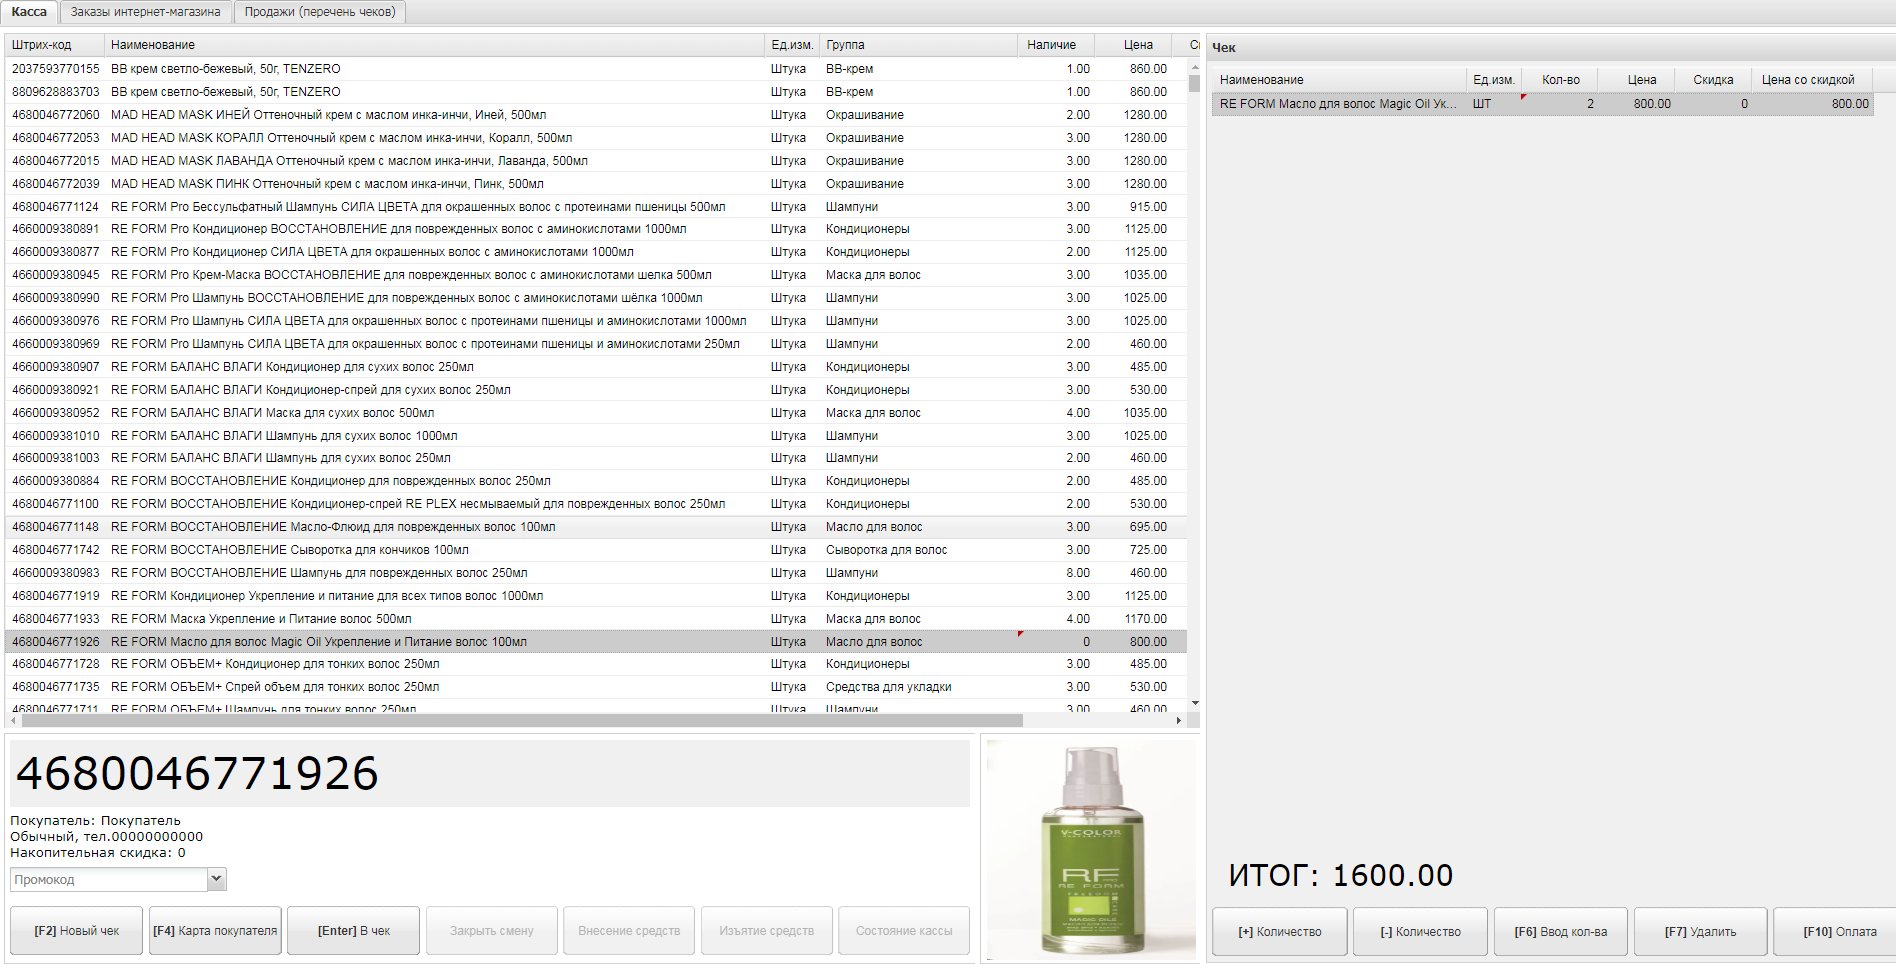Click the Изъятие средств button
The width and height of the screenshot is (1896, 964).
(x=767, y=931)
